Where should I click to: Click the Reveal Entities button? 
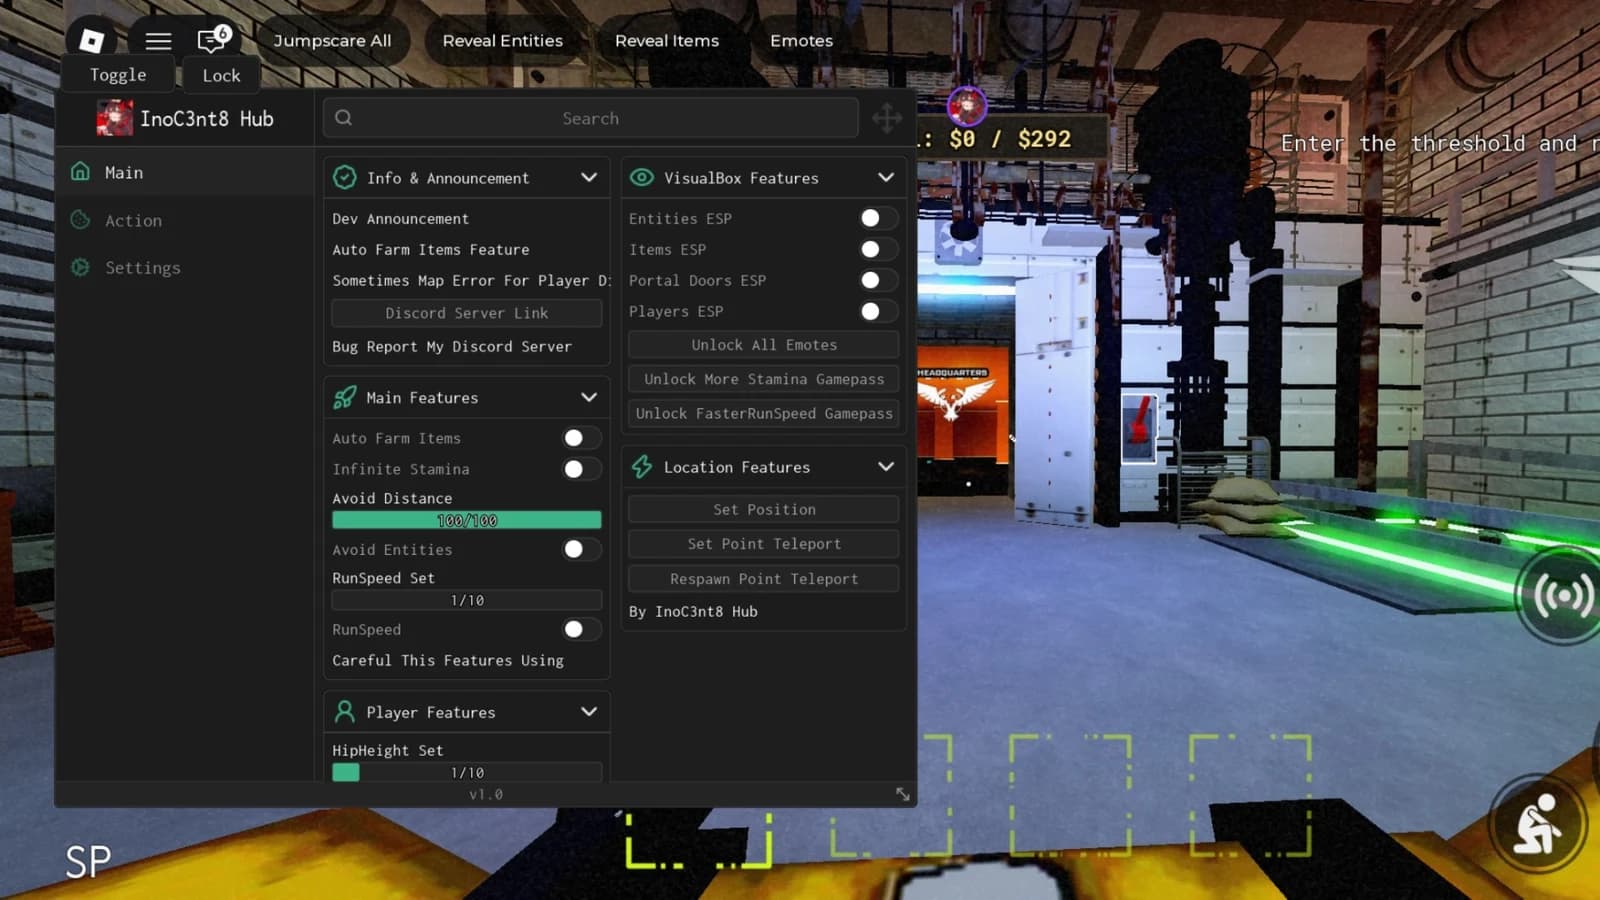503,41
